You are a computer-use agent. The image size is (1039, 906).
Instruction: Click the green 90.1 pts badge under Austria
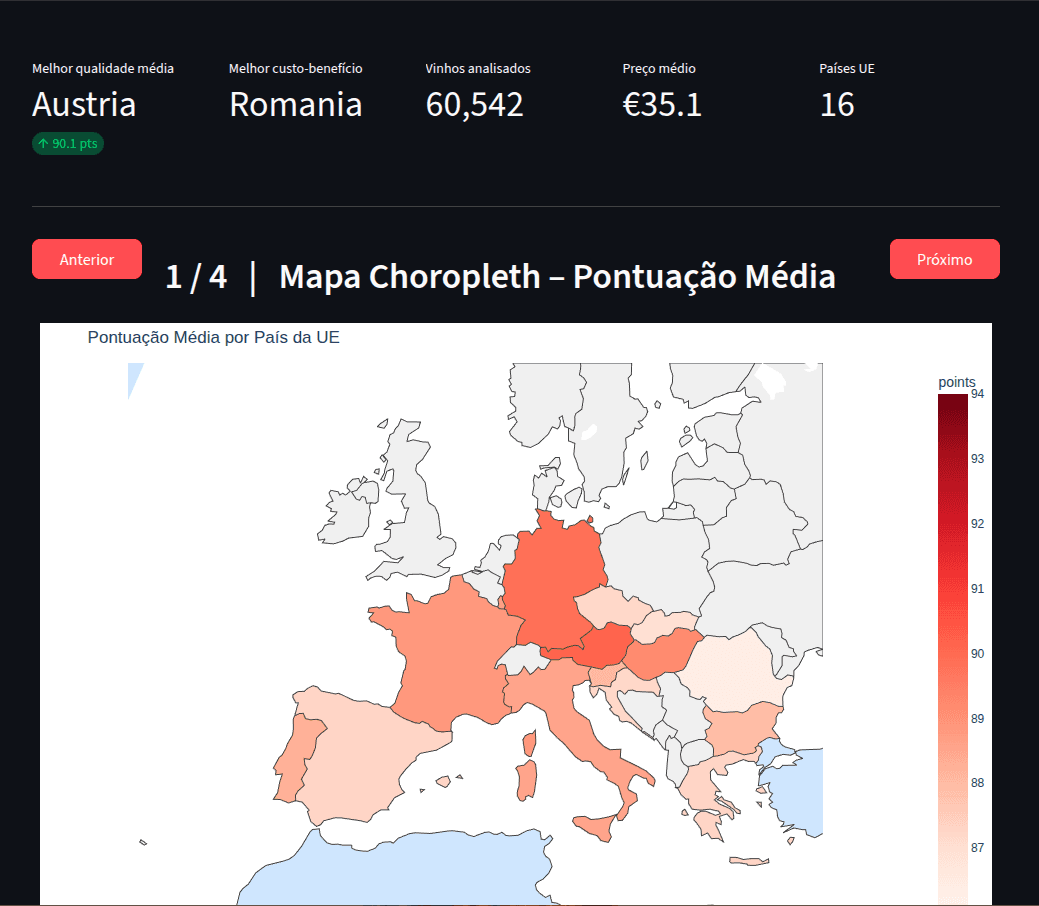pyautogui.click(x=67, y=143)
